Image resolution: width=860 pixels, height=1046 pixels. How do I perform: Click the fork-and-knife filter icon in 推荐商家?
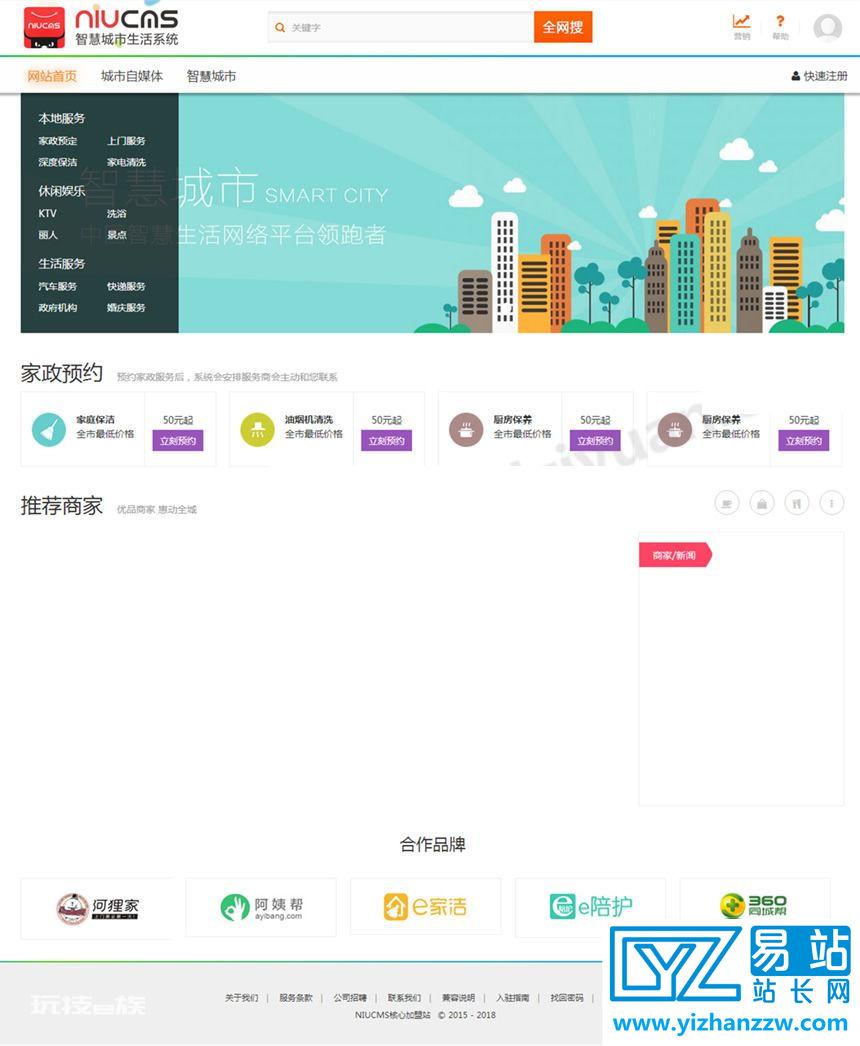[797, 503]
